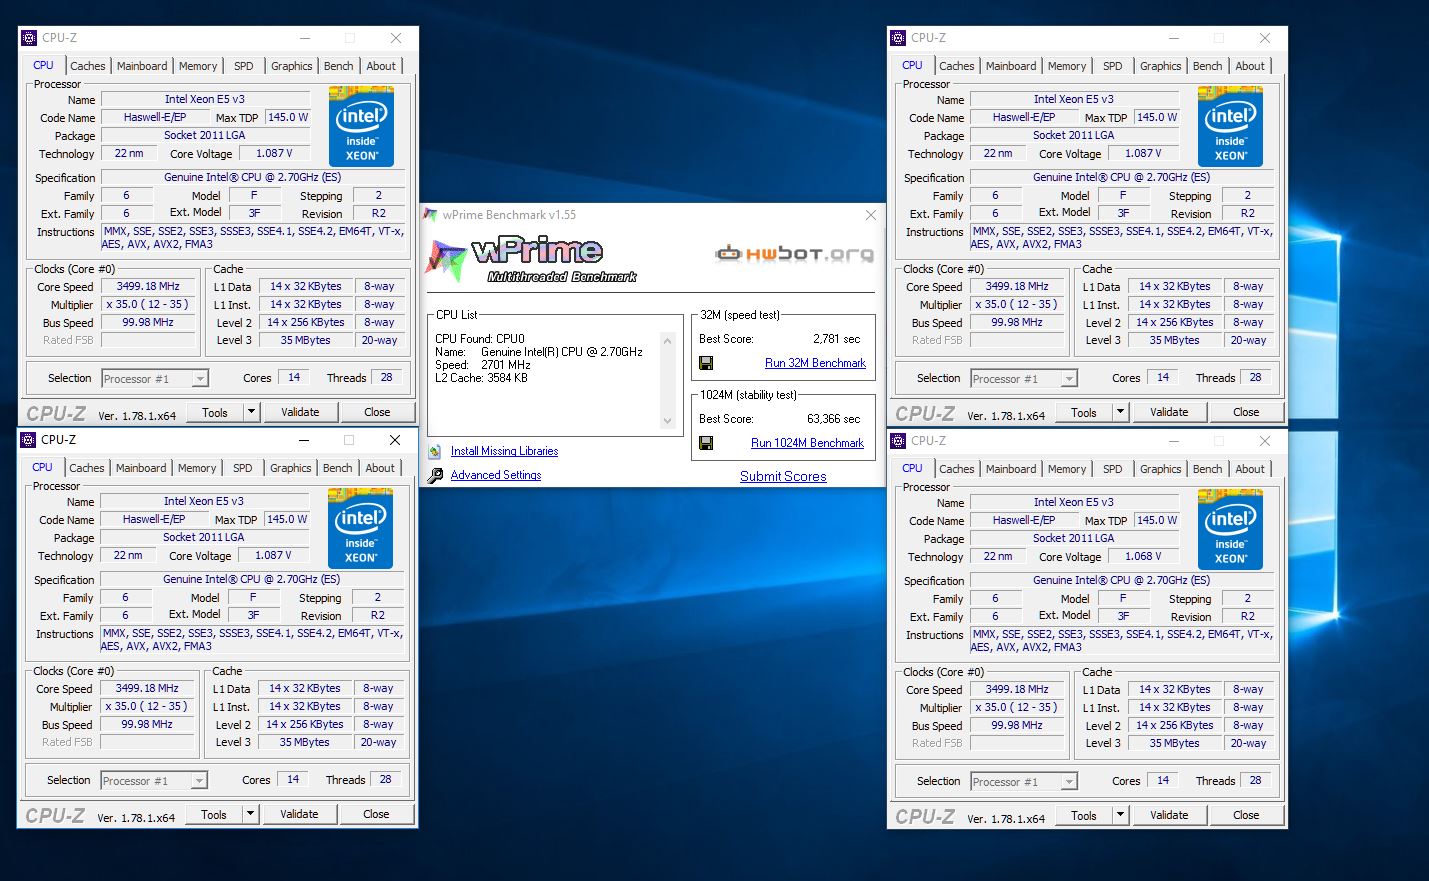Open Processor #1 selection in upper-left CPU-Z
The height and width of the screenshot is (881, 1429).
(x=155, y=379)
